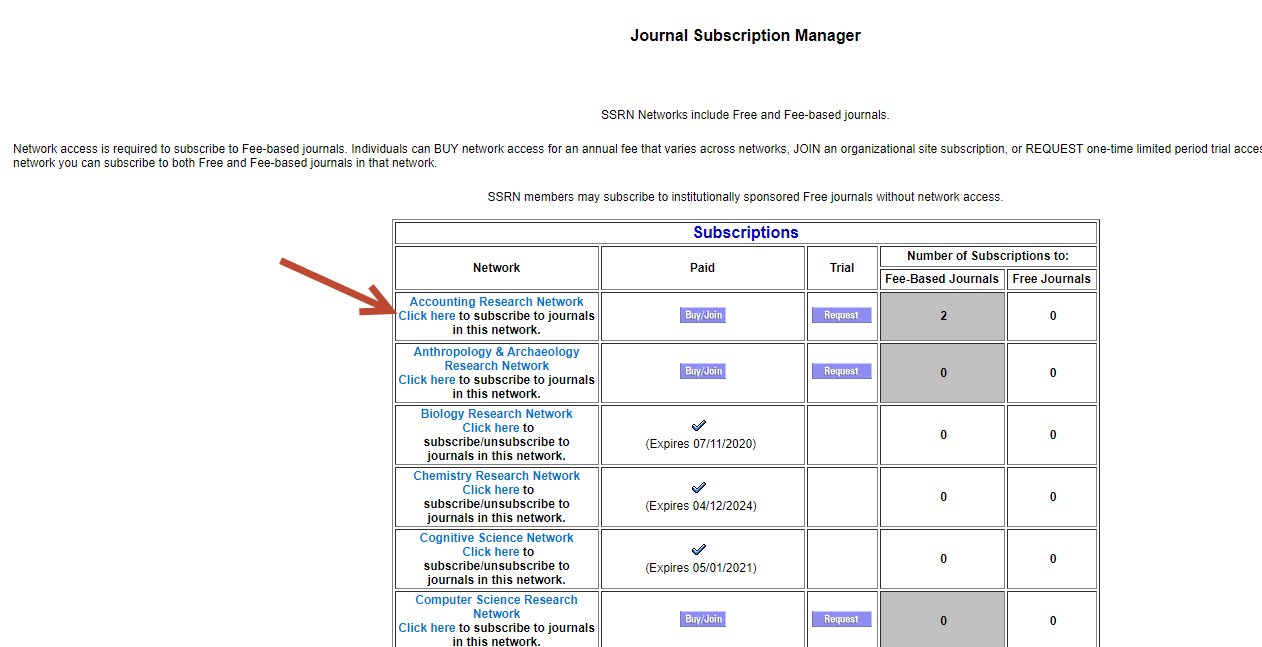The image size is (1262, 647).
Task: Click 'Click here' under Anthropology & Archaeology Network
Action: tap(427, 380)
